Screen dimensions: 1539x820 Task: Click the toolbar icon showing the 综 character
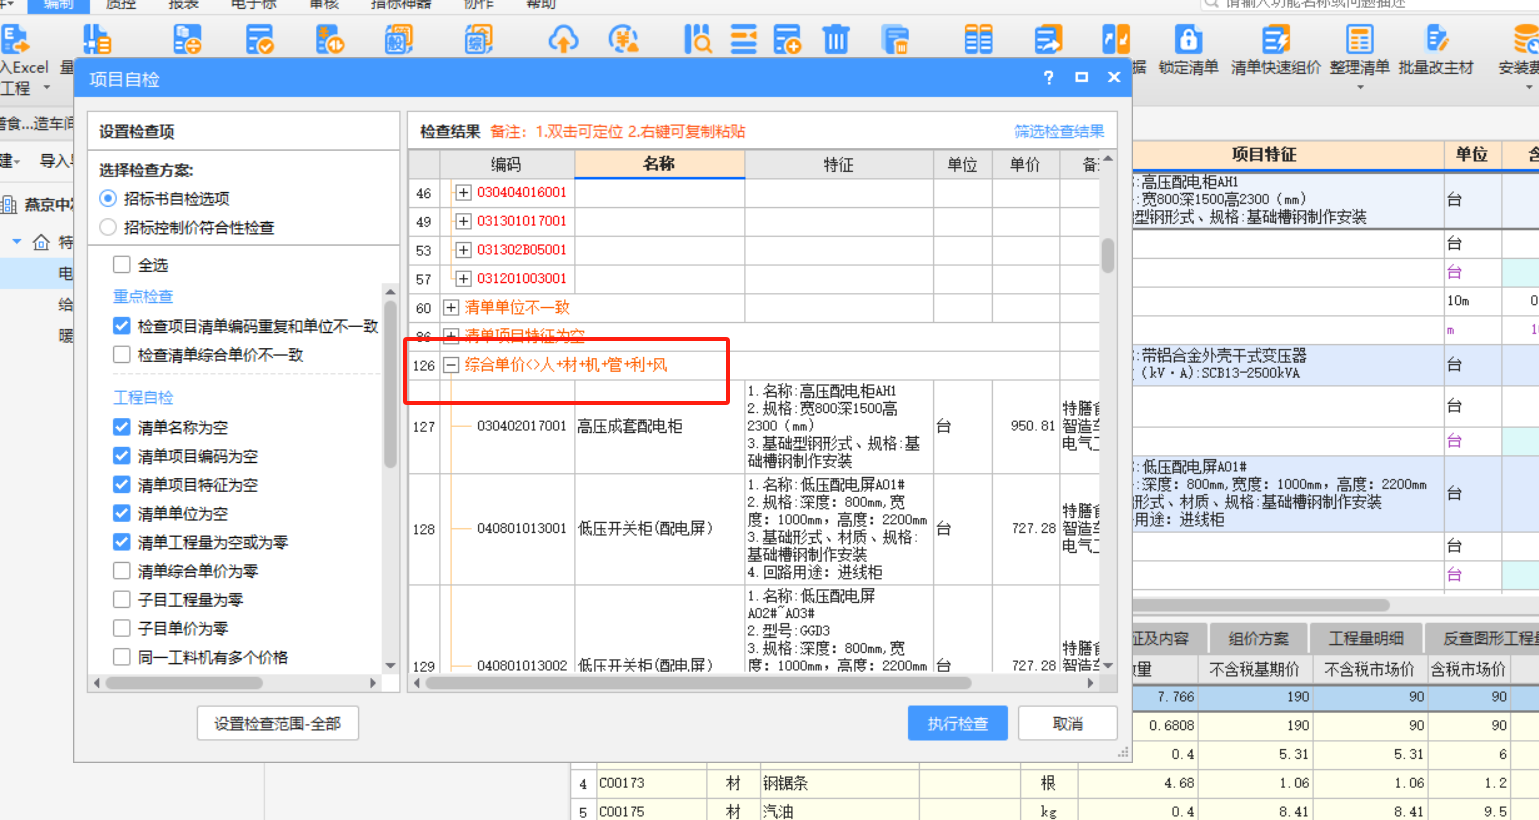[x=478, y=40]
